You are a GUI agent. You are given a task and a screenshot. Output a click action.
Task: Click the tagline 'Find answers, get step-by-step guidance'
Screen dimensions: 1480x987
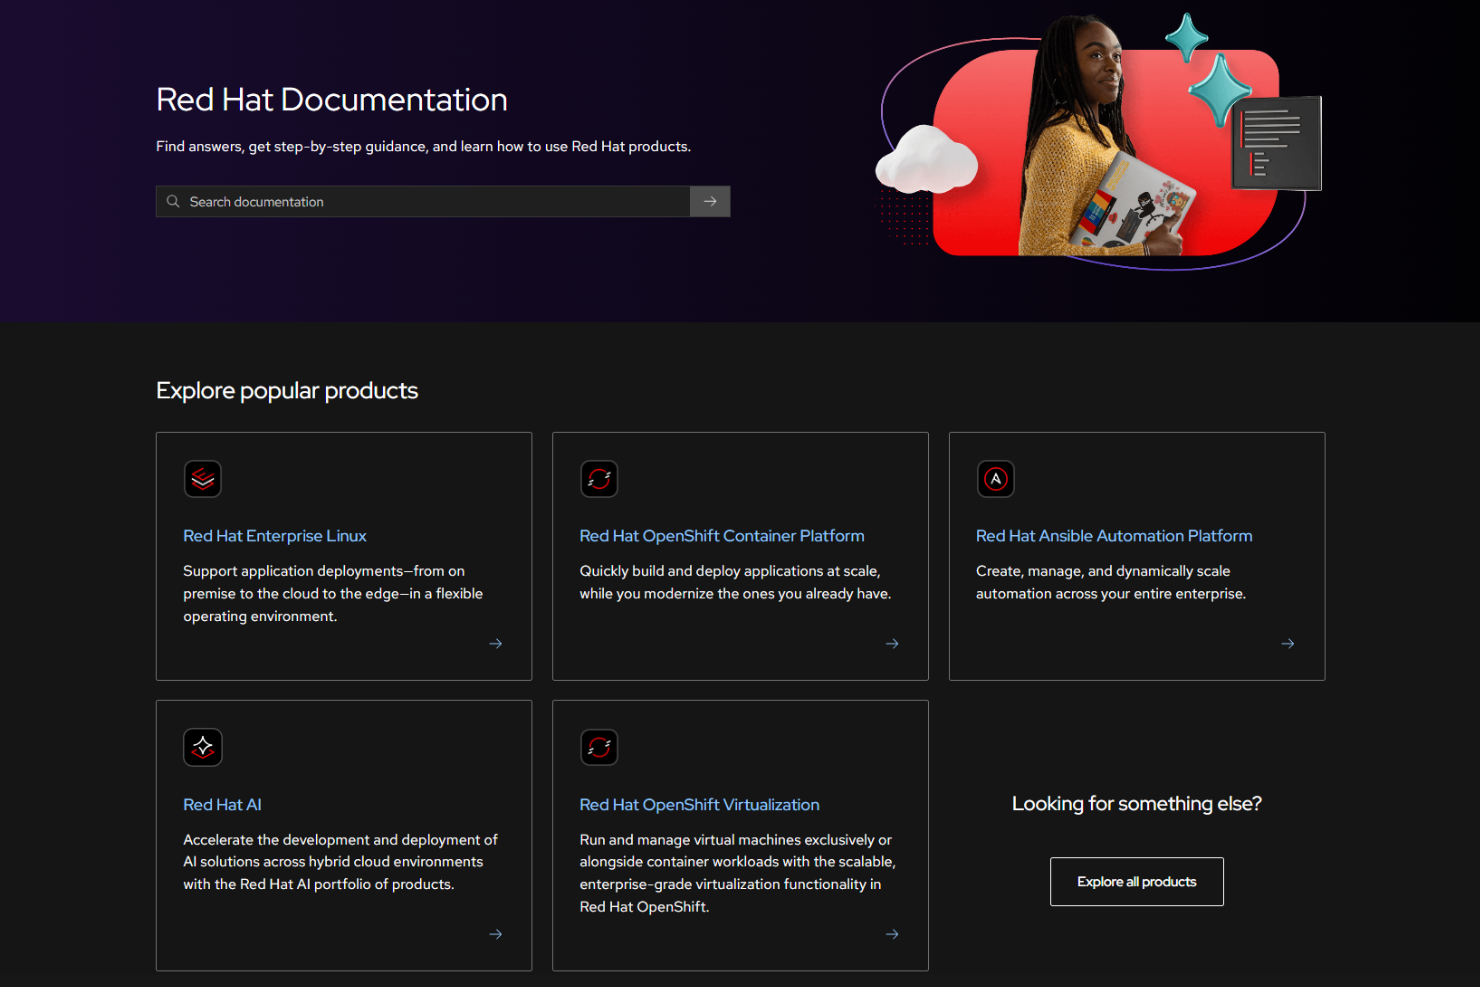coord(423,147)
